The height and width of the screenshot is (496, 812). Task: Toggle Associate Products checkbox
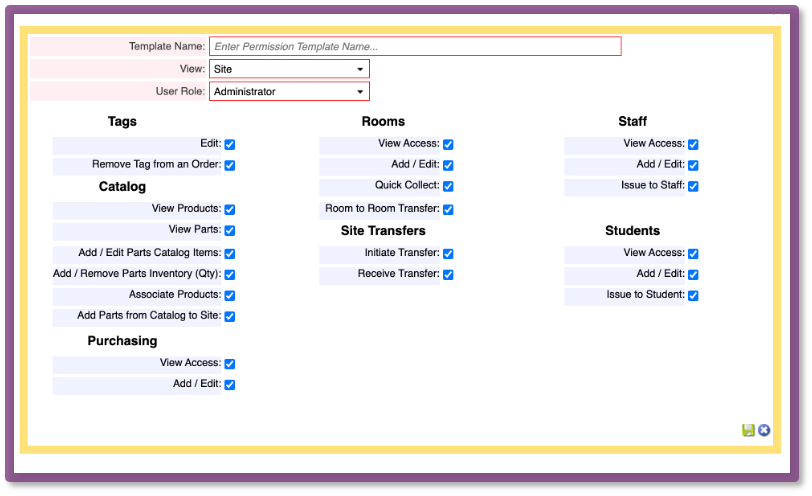click(230, 296)
